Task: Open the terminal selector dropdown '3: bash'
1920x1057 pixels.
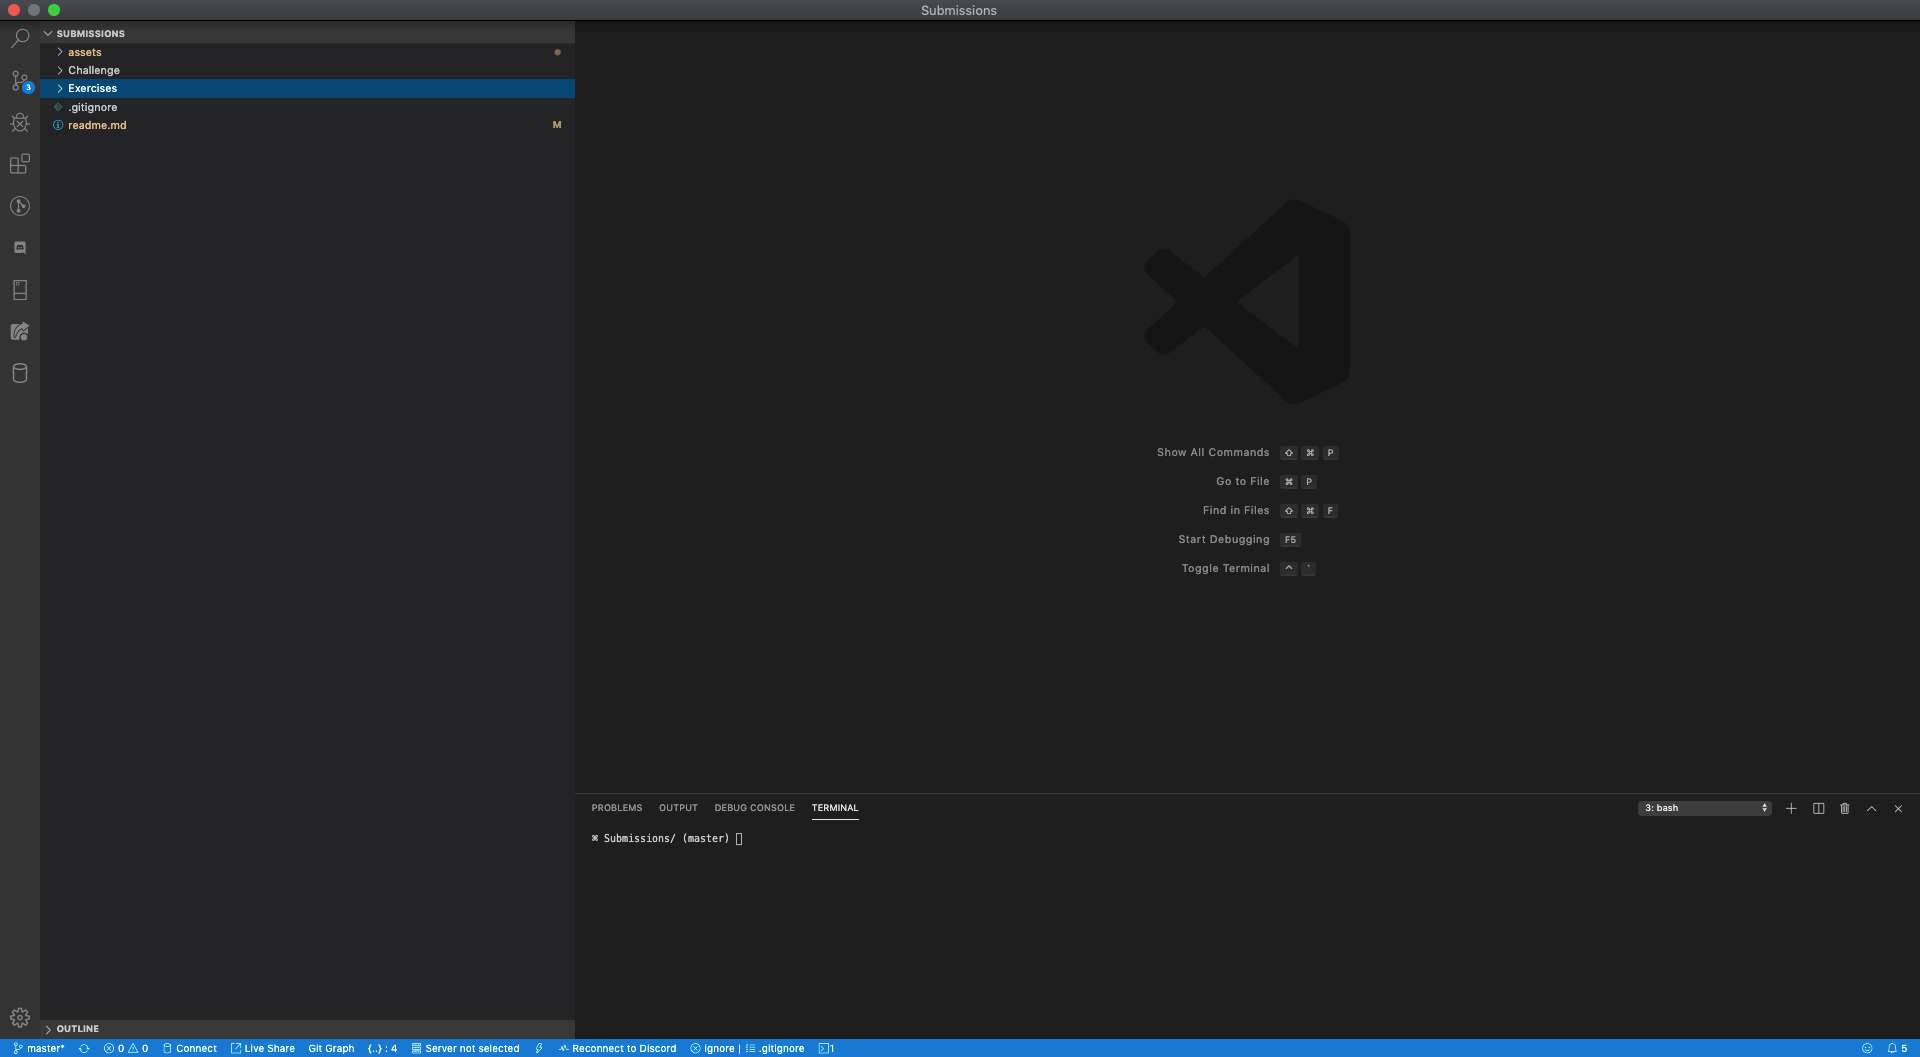Action: tap(1704, 808)
